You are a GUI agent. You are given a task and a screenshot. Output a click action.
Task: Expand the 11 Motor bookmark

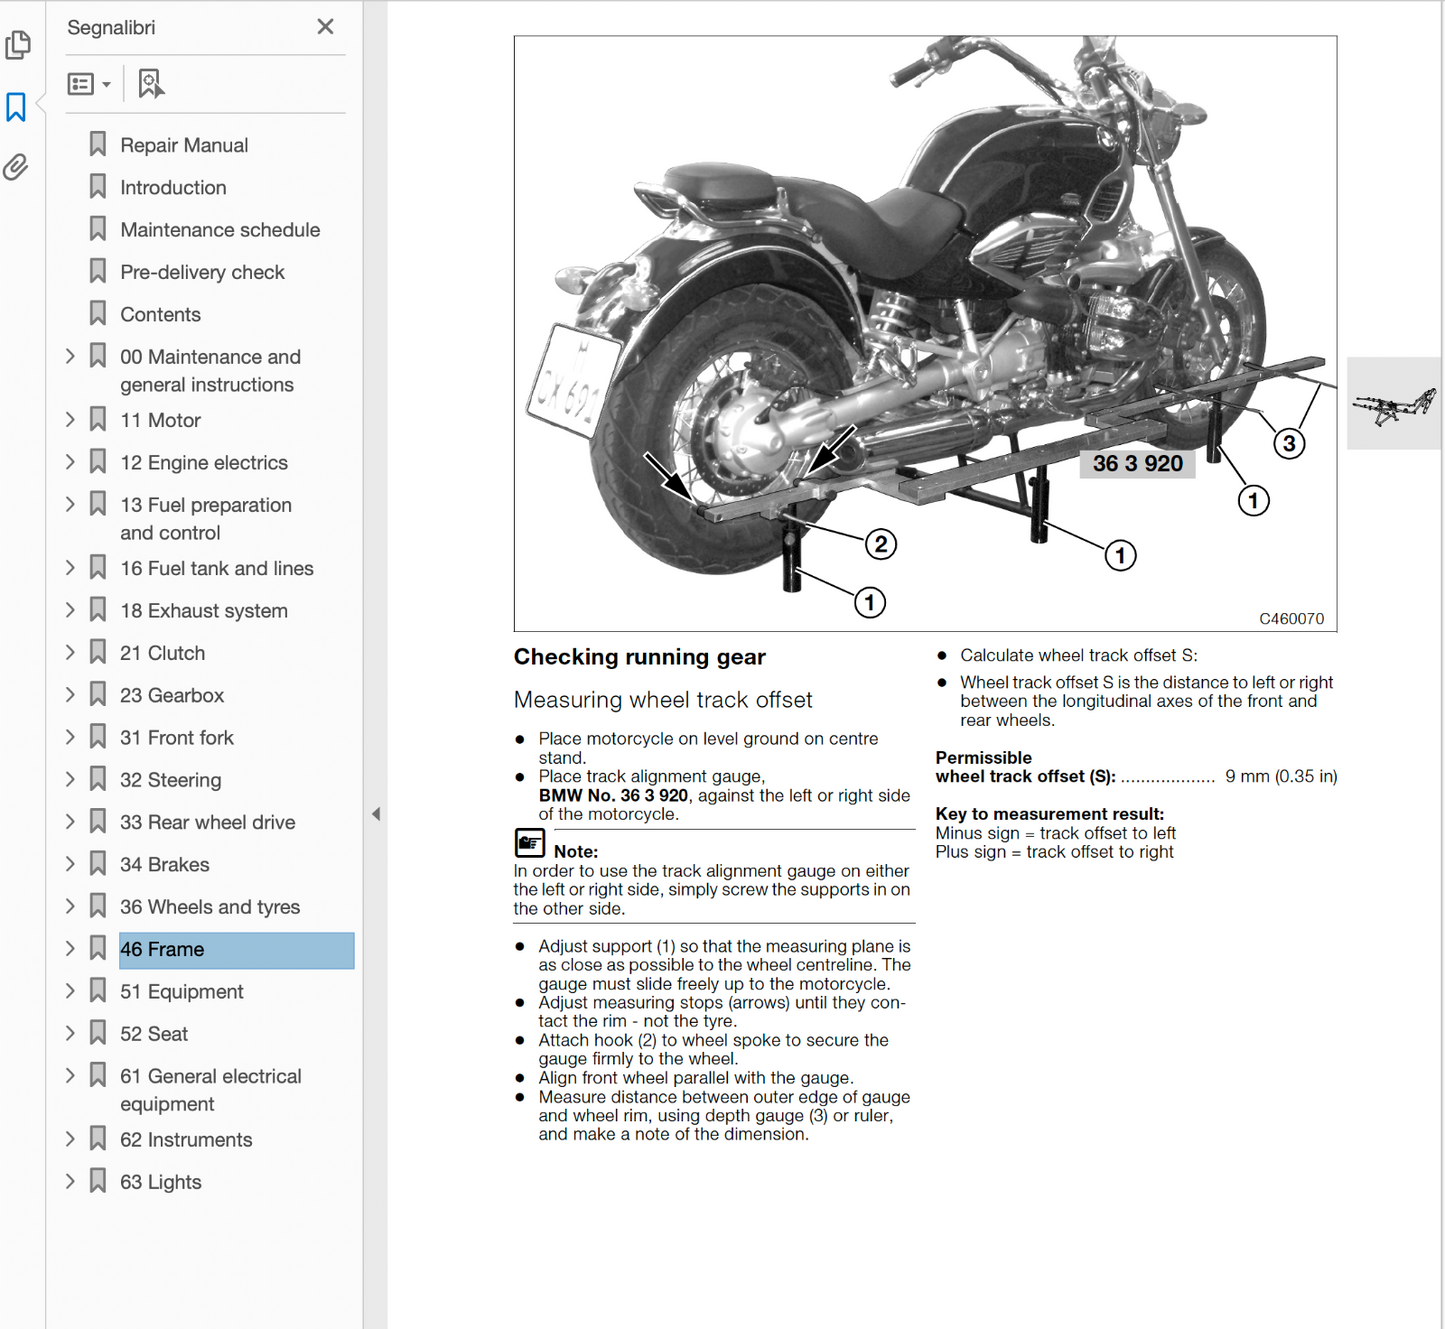tap(70, 420)
